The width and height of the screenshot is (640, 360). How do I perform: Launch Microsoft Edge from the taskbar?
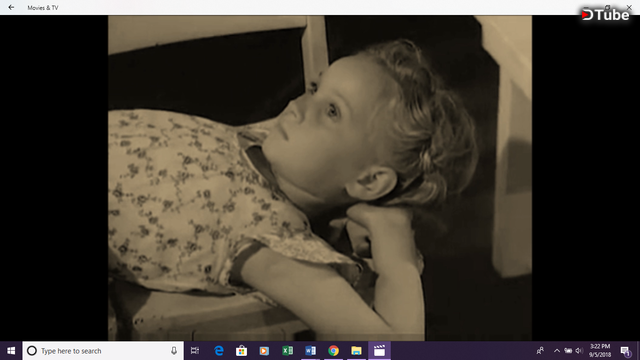[x=219, y=351]
